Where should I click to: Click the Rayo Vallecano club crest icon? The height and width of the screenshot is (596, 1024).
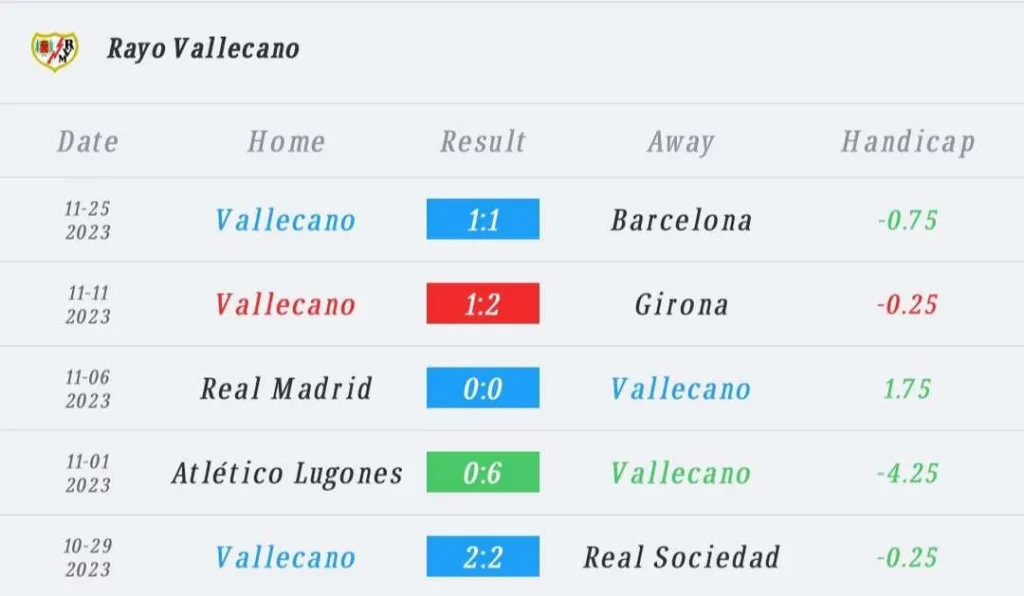coord(55,50)
